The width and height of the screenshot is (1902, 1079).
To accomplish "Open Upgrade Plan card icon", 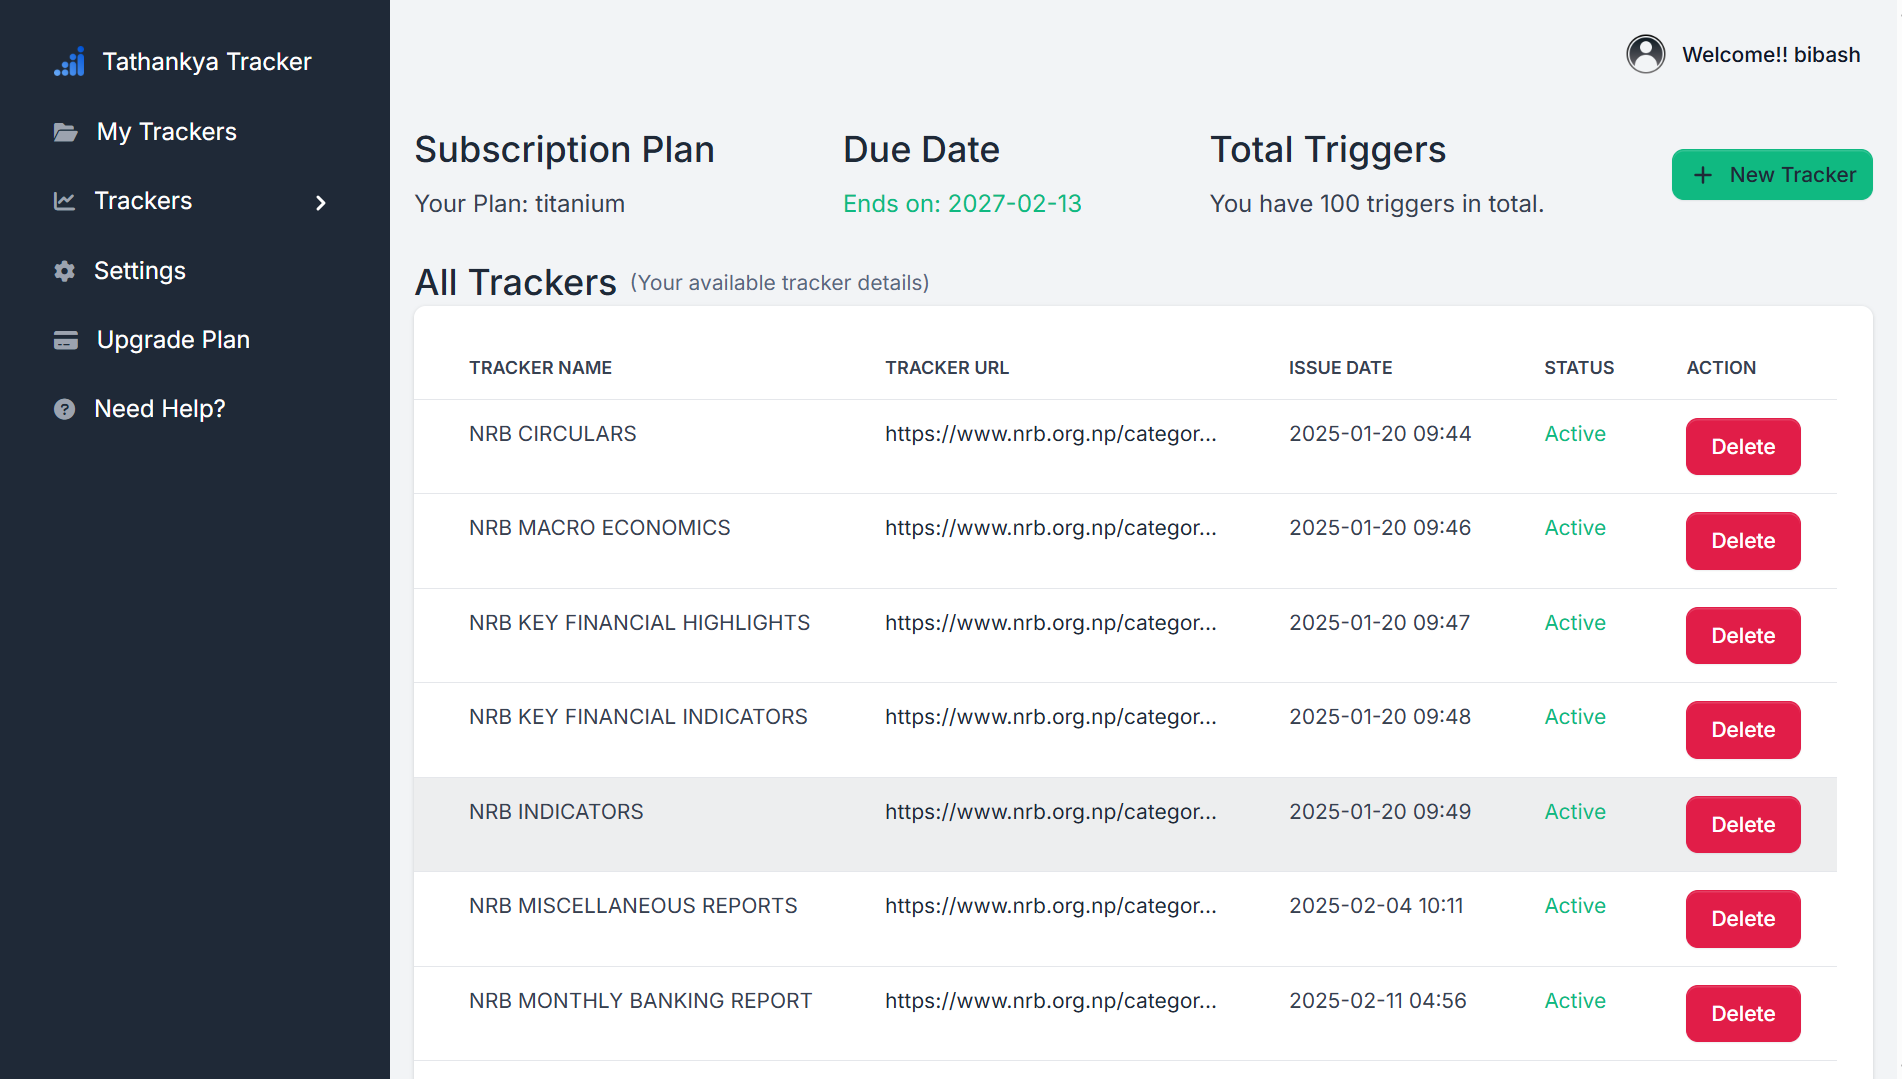I will click(65, 339).
